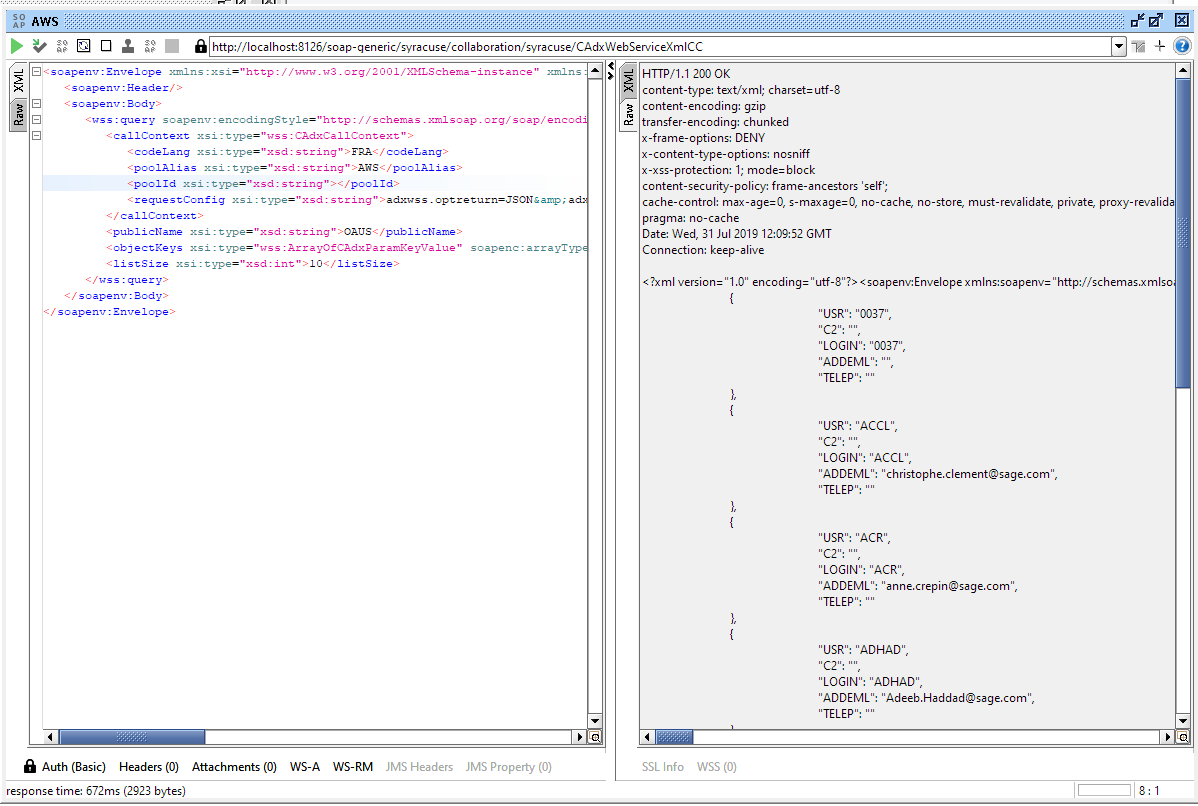Open the Headers (0) panel of the request

point(148,767)
